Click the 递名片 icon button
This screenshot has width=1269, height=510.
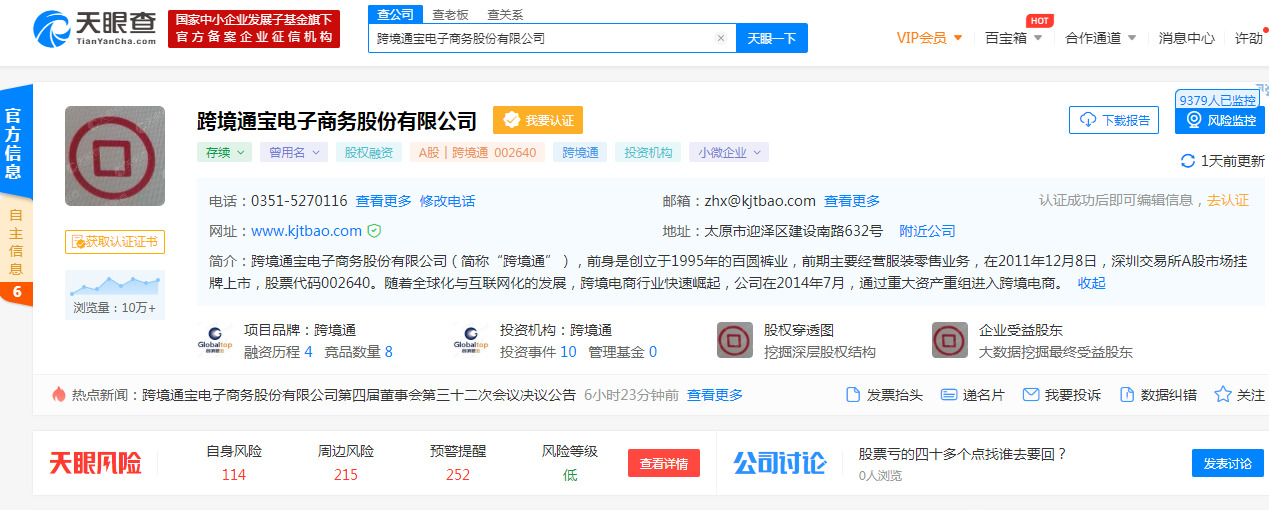tap(973, 395)
